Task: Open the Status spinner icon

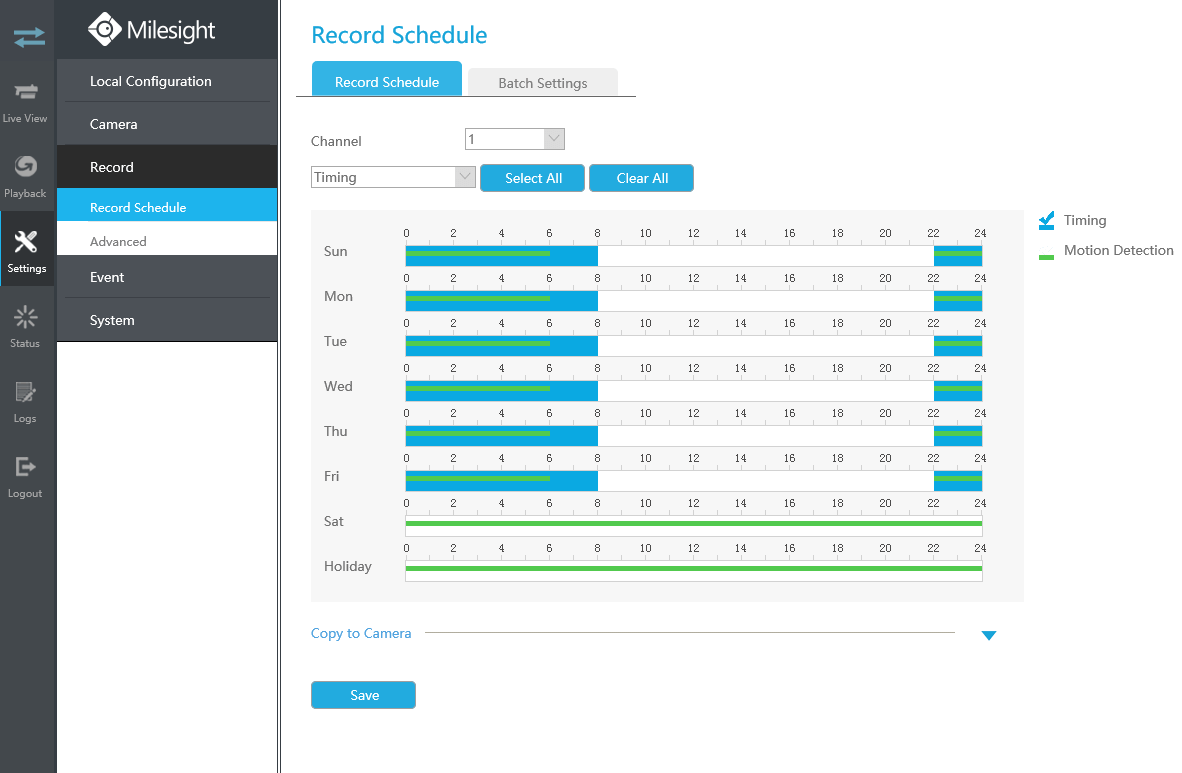Action: 26,318
